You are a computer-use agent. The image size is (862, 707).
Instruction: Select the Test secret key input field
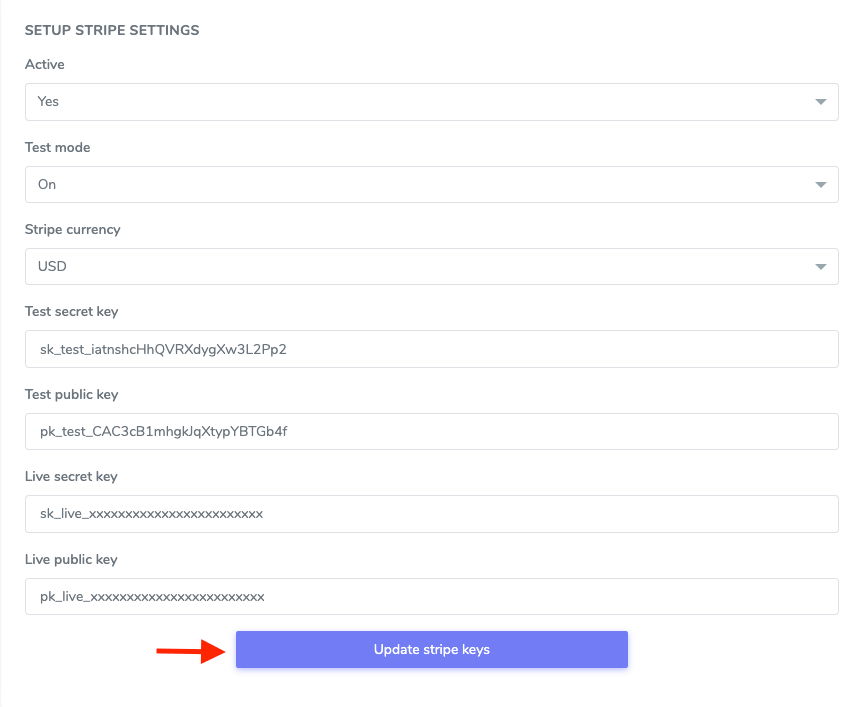(431, 348)
